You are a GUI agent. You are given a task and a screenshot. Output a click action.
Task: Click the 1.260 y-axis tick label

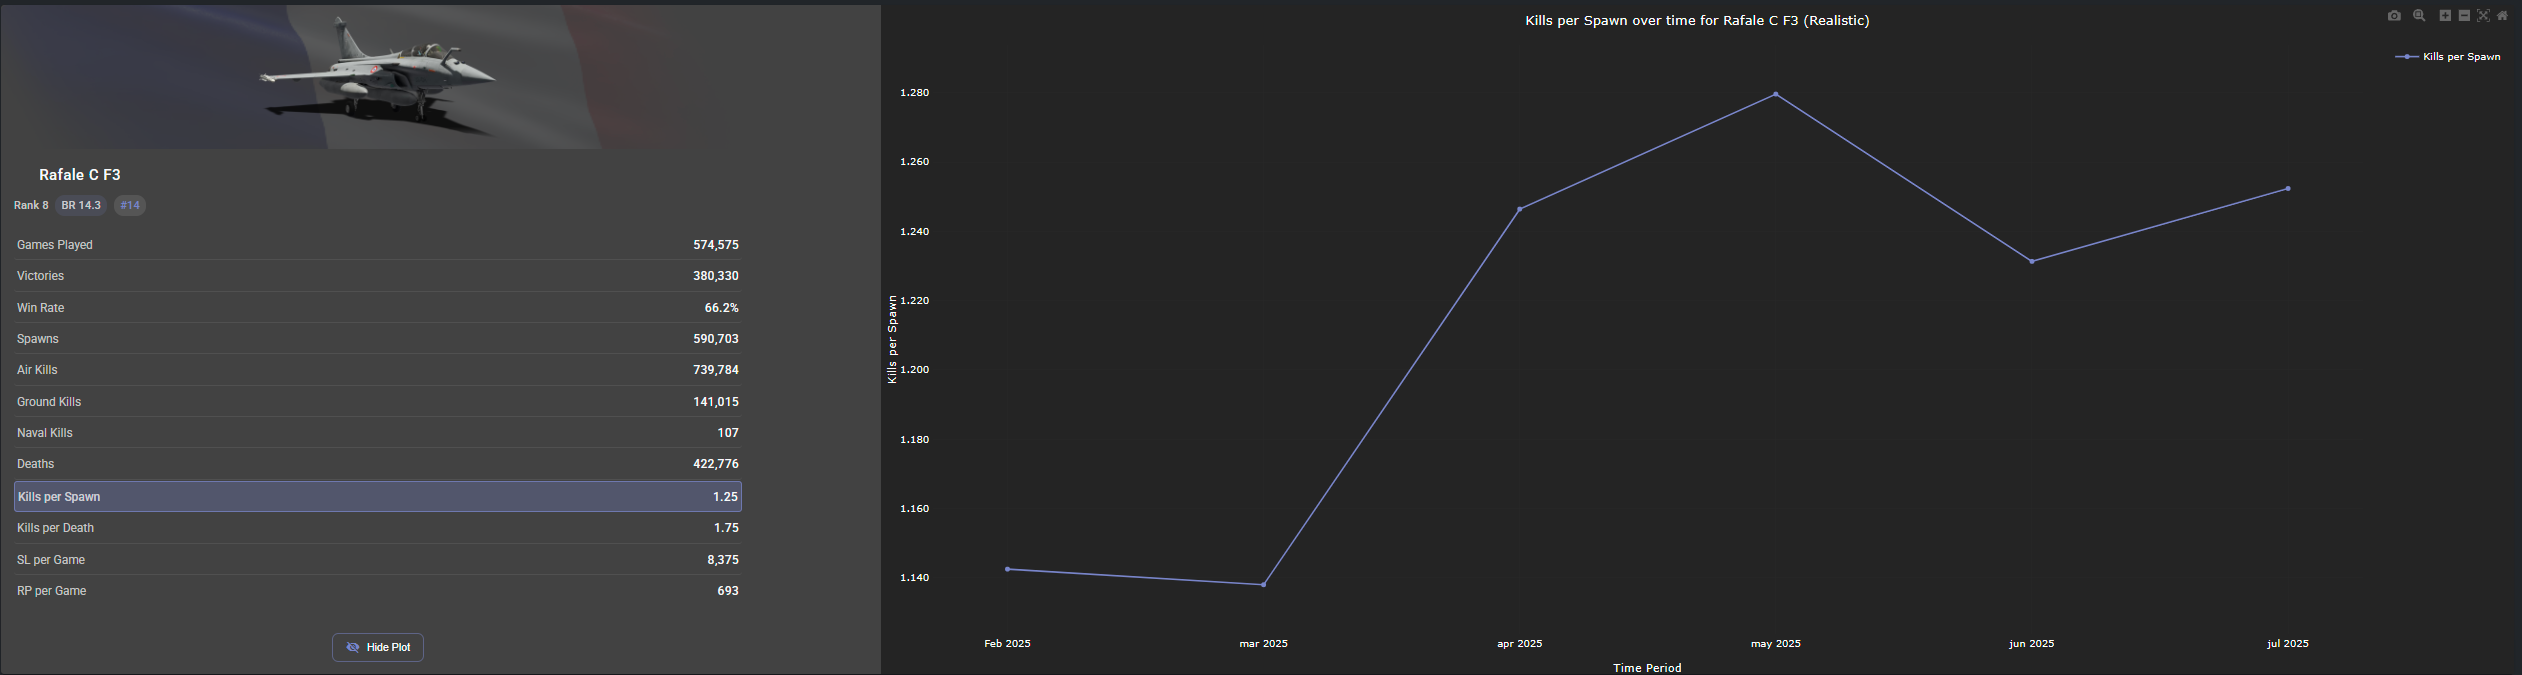coord(915,162)
